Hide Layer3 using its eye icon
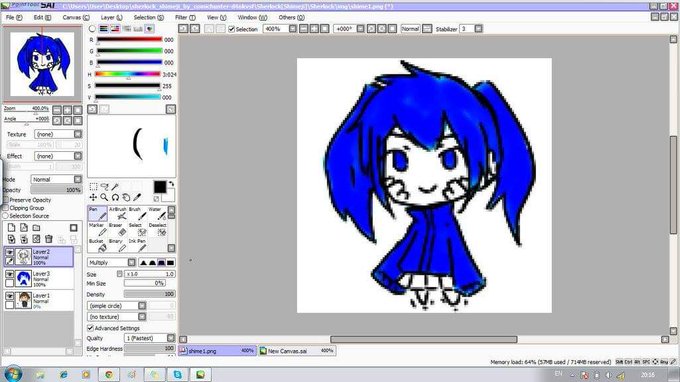 (10, 274)
